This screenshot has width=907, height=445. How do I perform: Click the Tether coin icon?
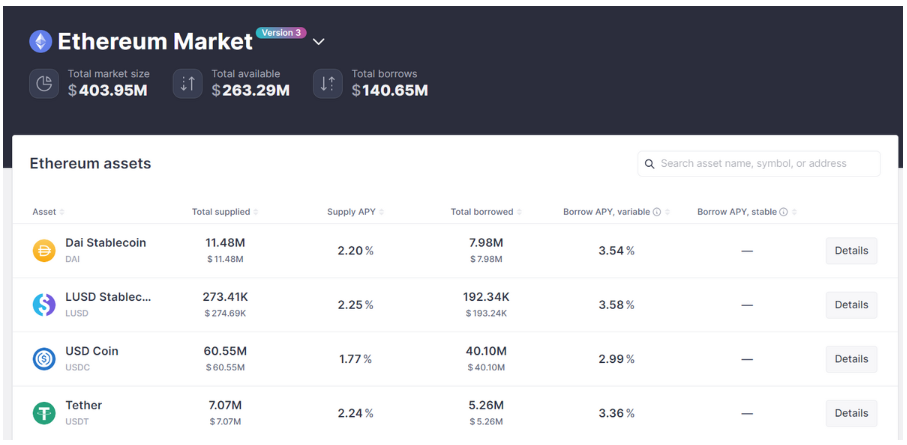coord(44,413)
